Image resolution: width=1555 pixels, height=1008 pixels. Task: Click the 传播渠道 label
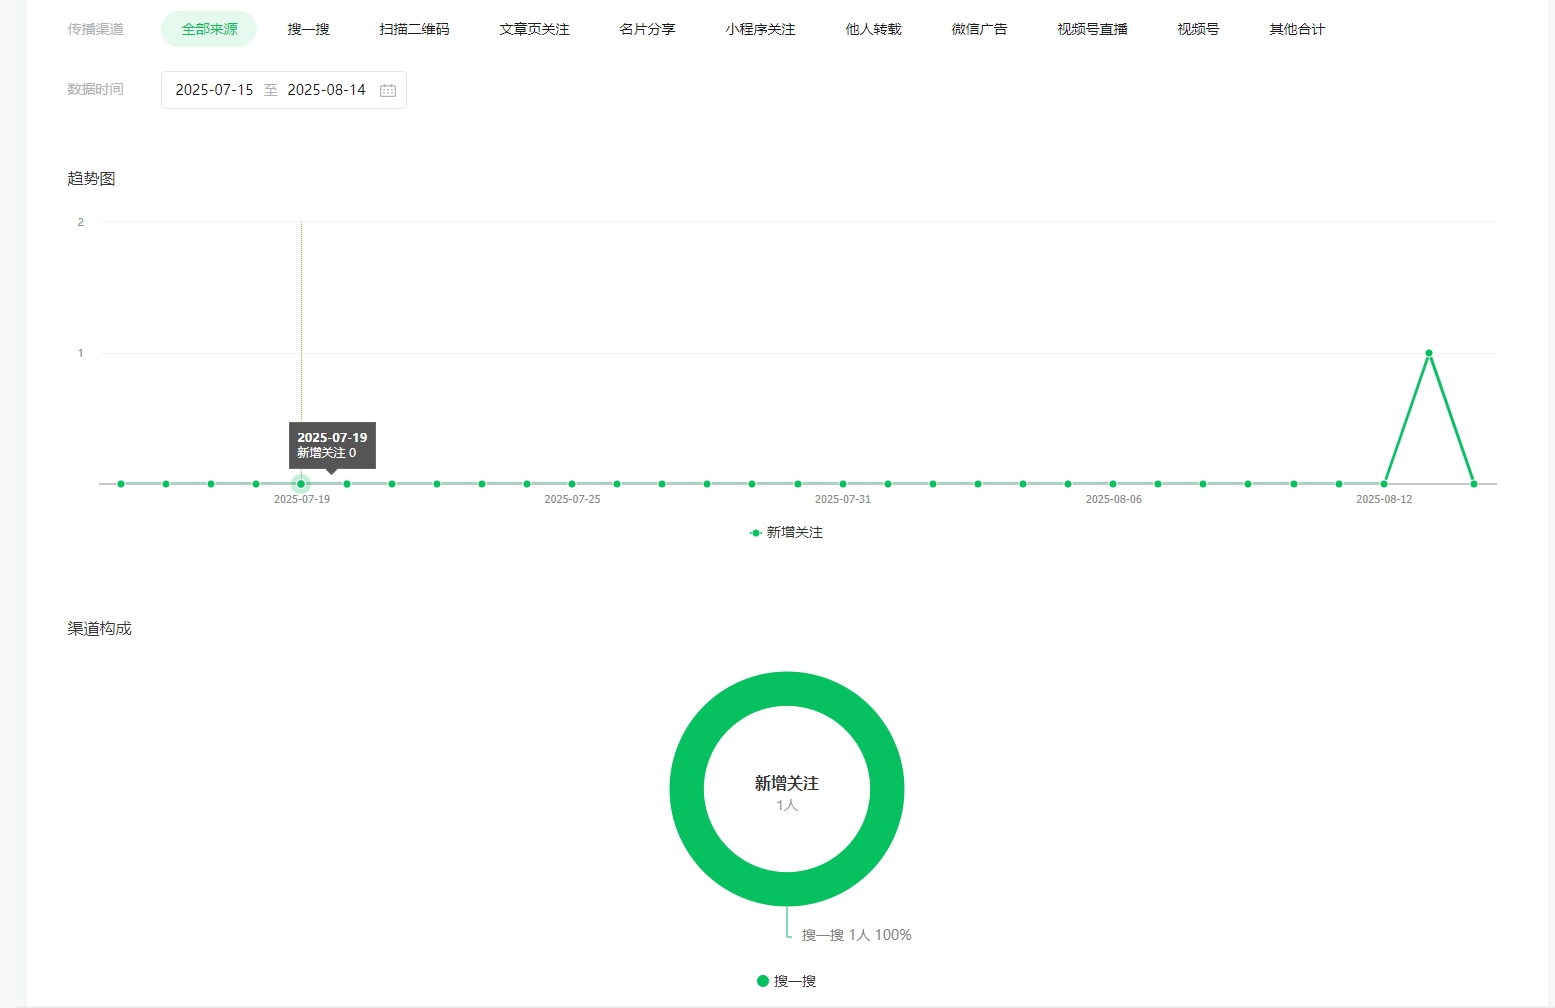[x=95, y=29]
